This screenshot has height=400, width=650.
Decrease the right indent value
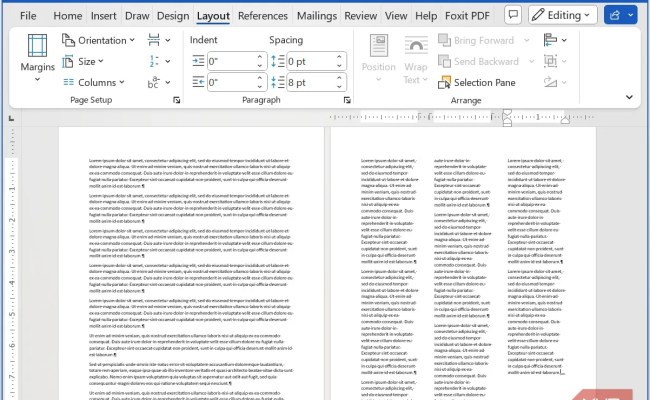pos(260,86)
